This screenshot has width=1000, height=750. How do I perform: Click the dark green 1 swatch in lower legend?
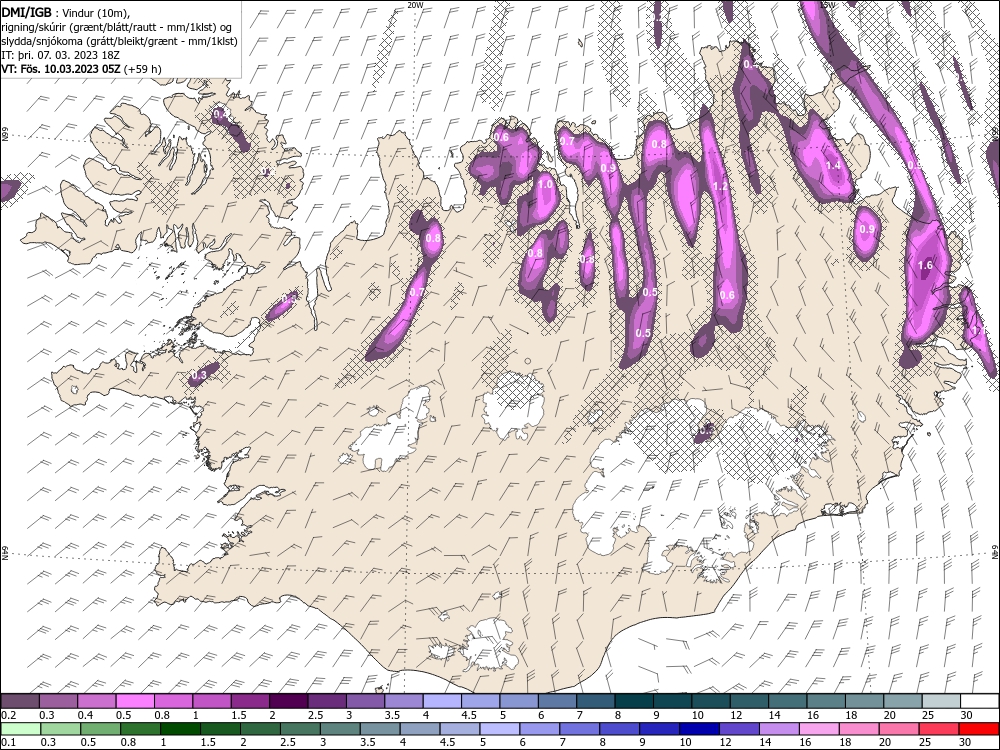coord(180,729)
